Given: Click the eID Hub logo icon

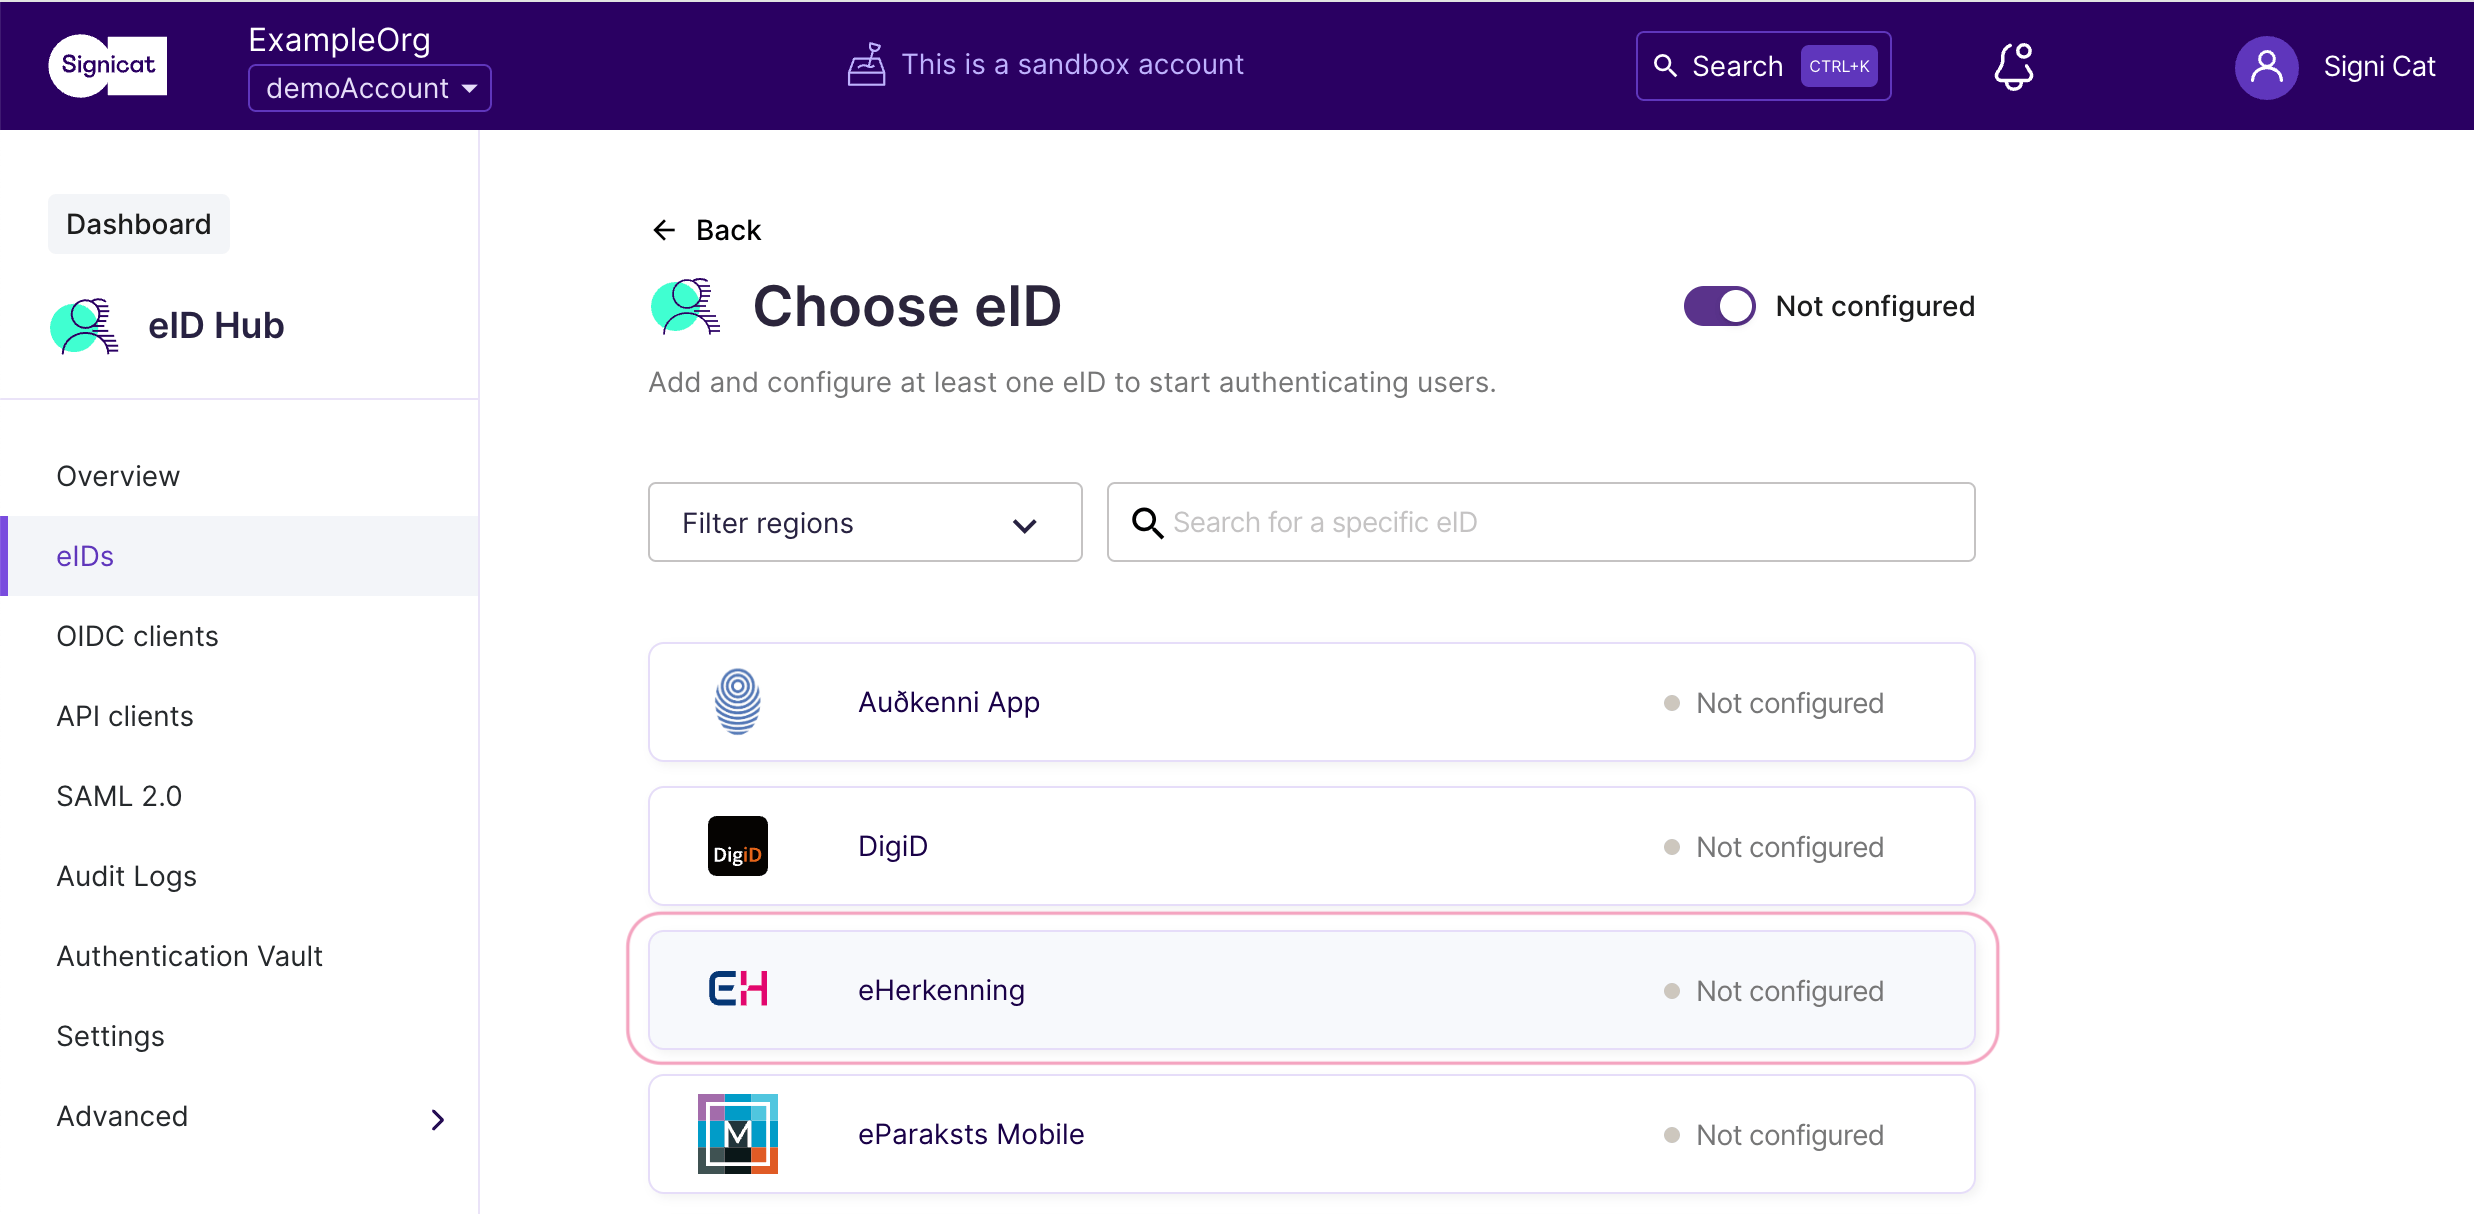Looking at the screenshot, I should (84, 325).
